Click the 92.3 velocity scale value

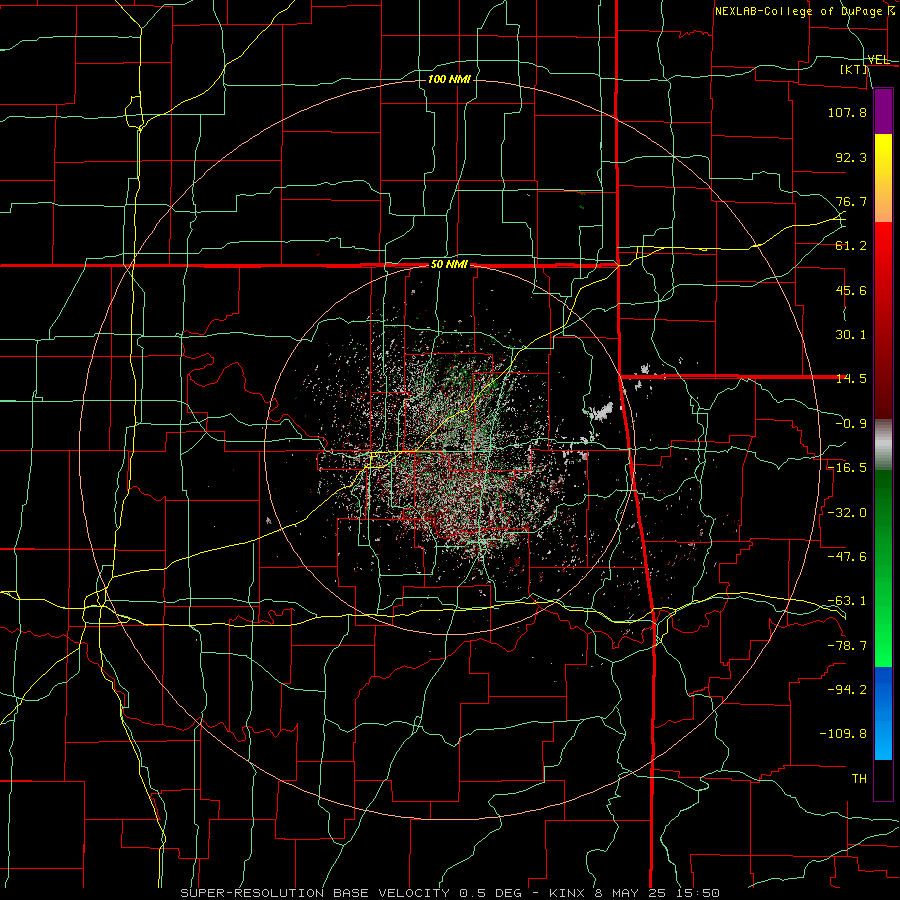pyautogui.click(x=851, y=157)
